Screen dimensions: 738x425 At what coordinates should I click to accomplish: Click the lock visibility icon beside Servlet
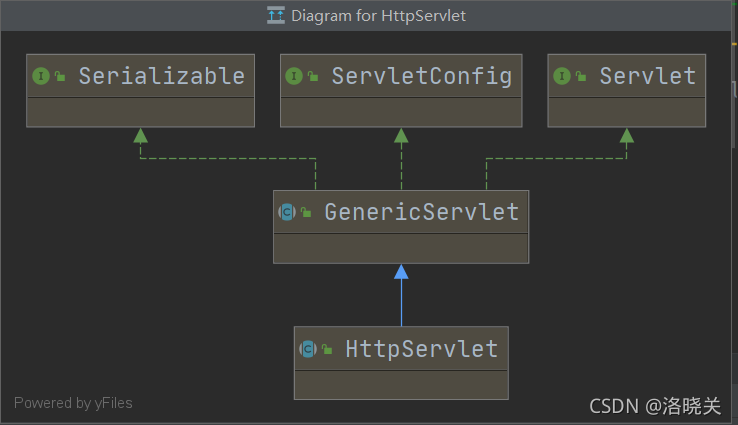point(581,76)
